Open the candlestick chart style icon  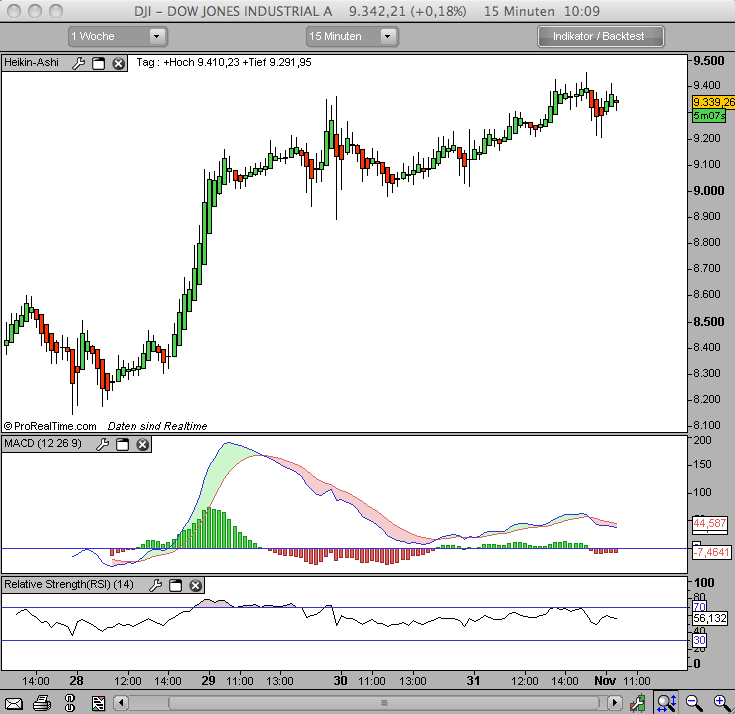click(x=638, y=703)
